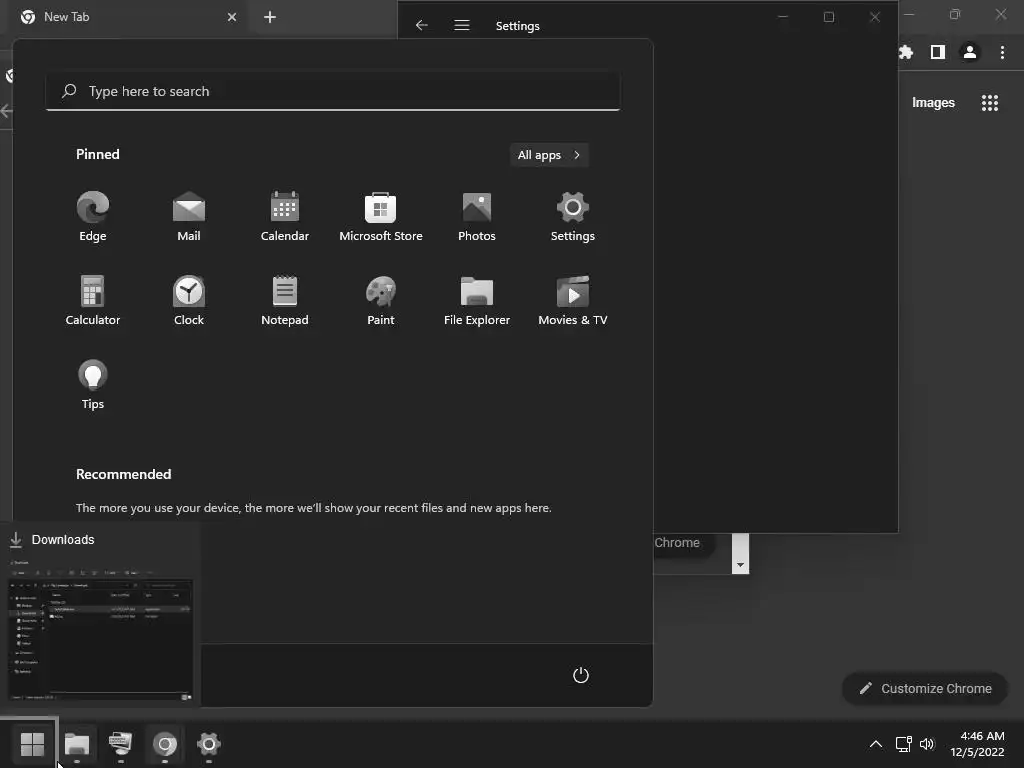This screenshot has height=768, width=1024.
Task: Click the back arrow in Settings window
Action: [422, 25]
